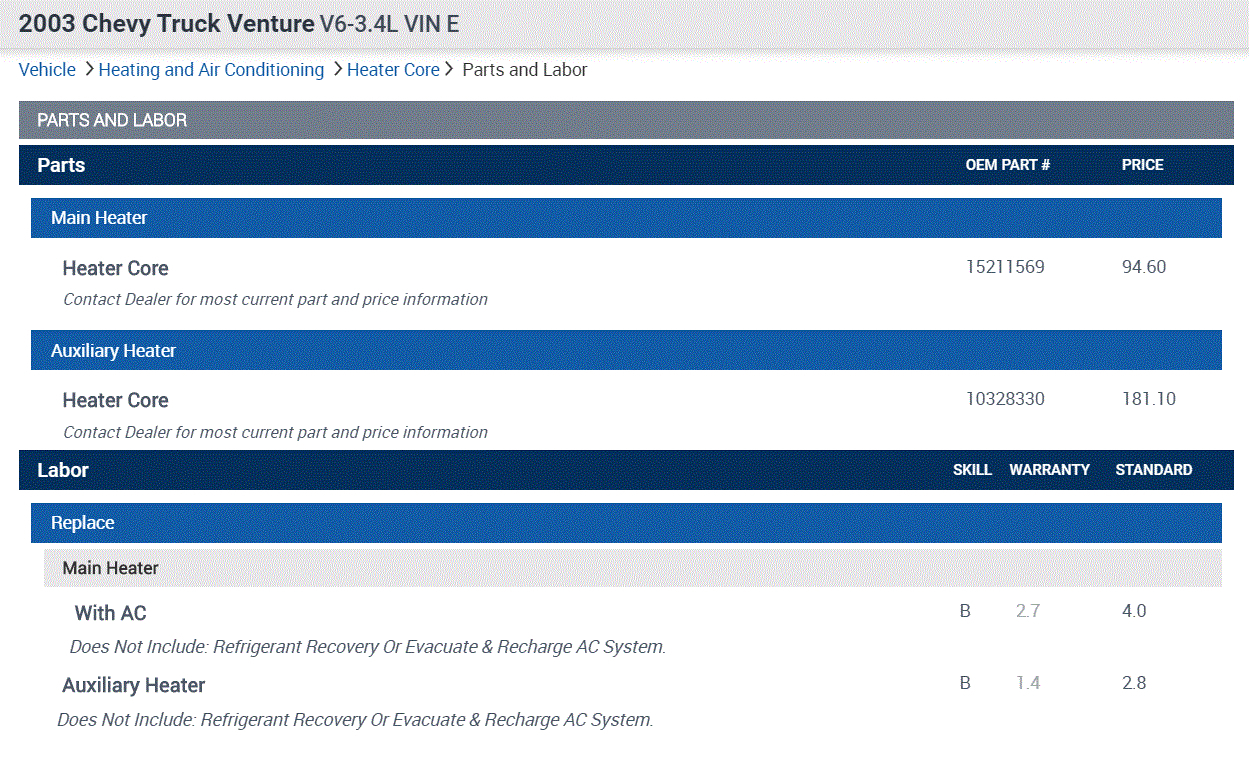Viewport: 1249px width, 765px height.
Task: Click the With AC labor operation
Action: coord(110,613)
